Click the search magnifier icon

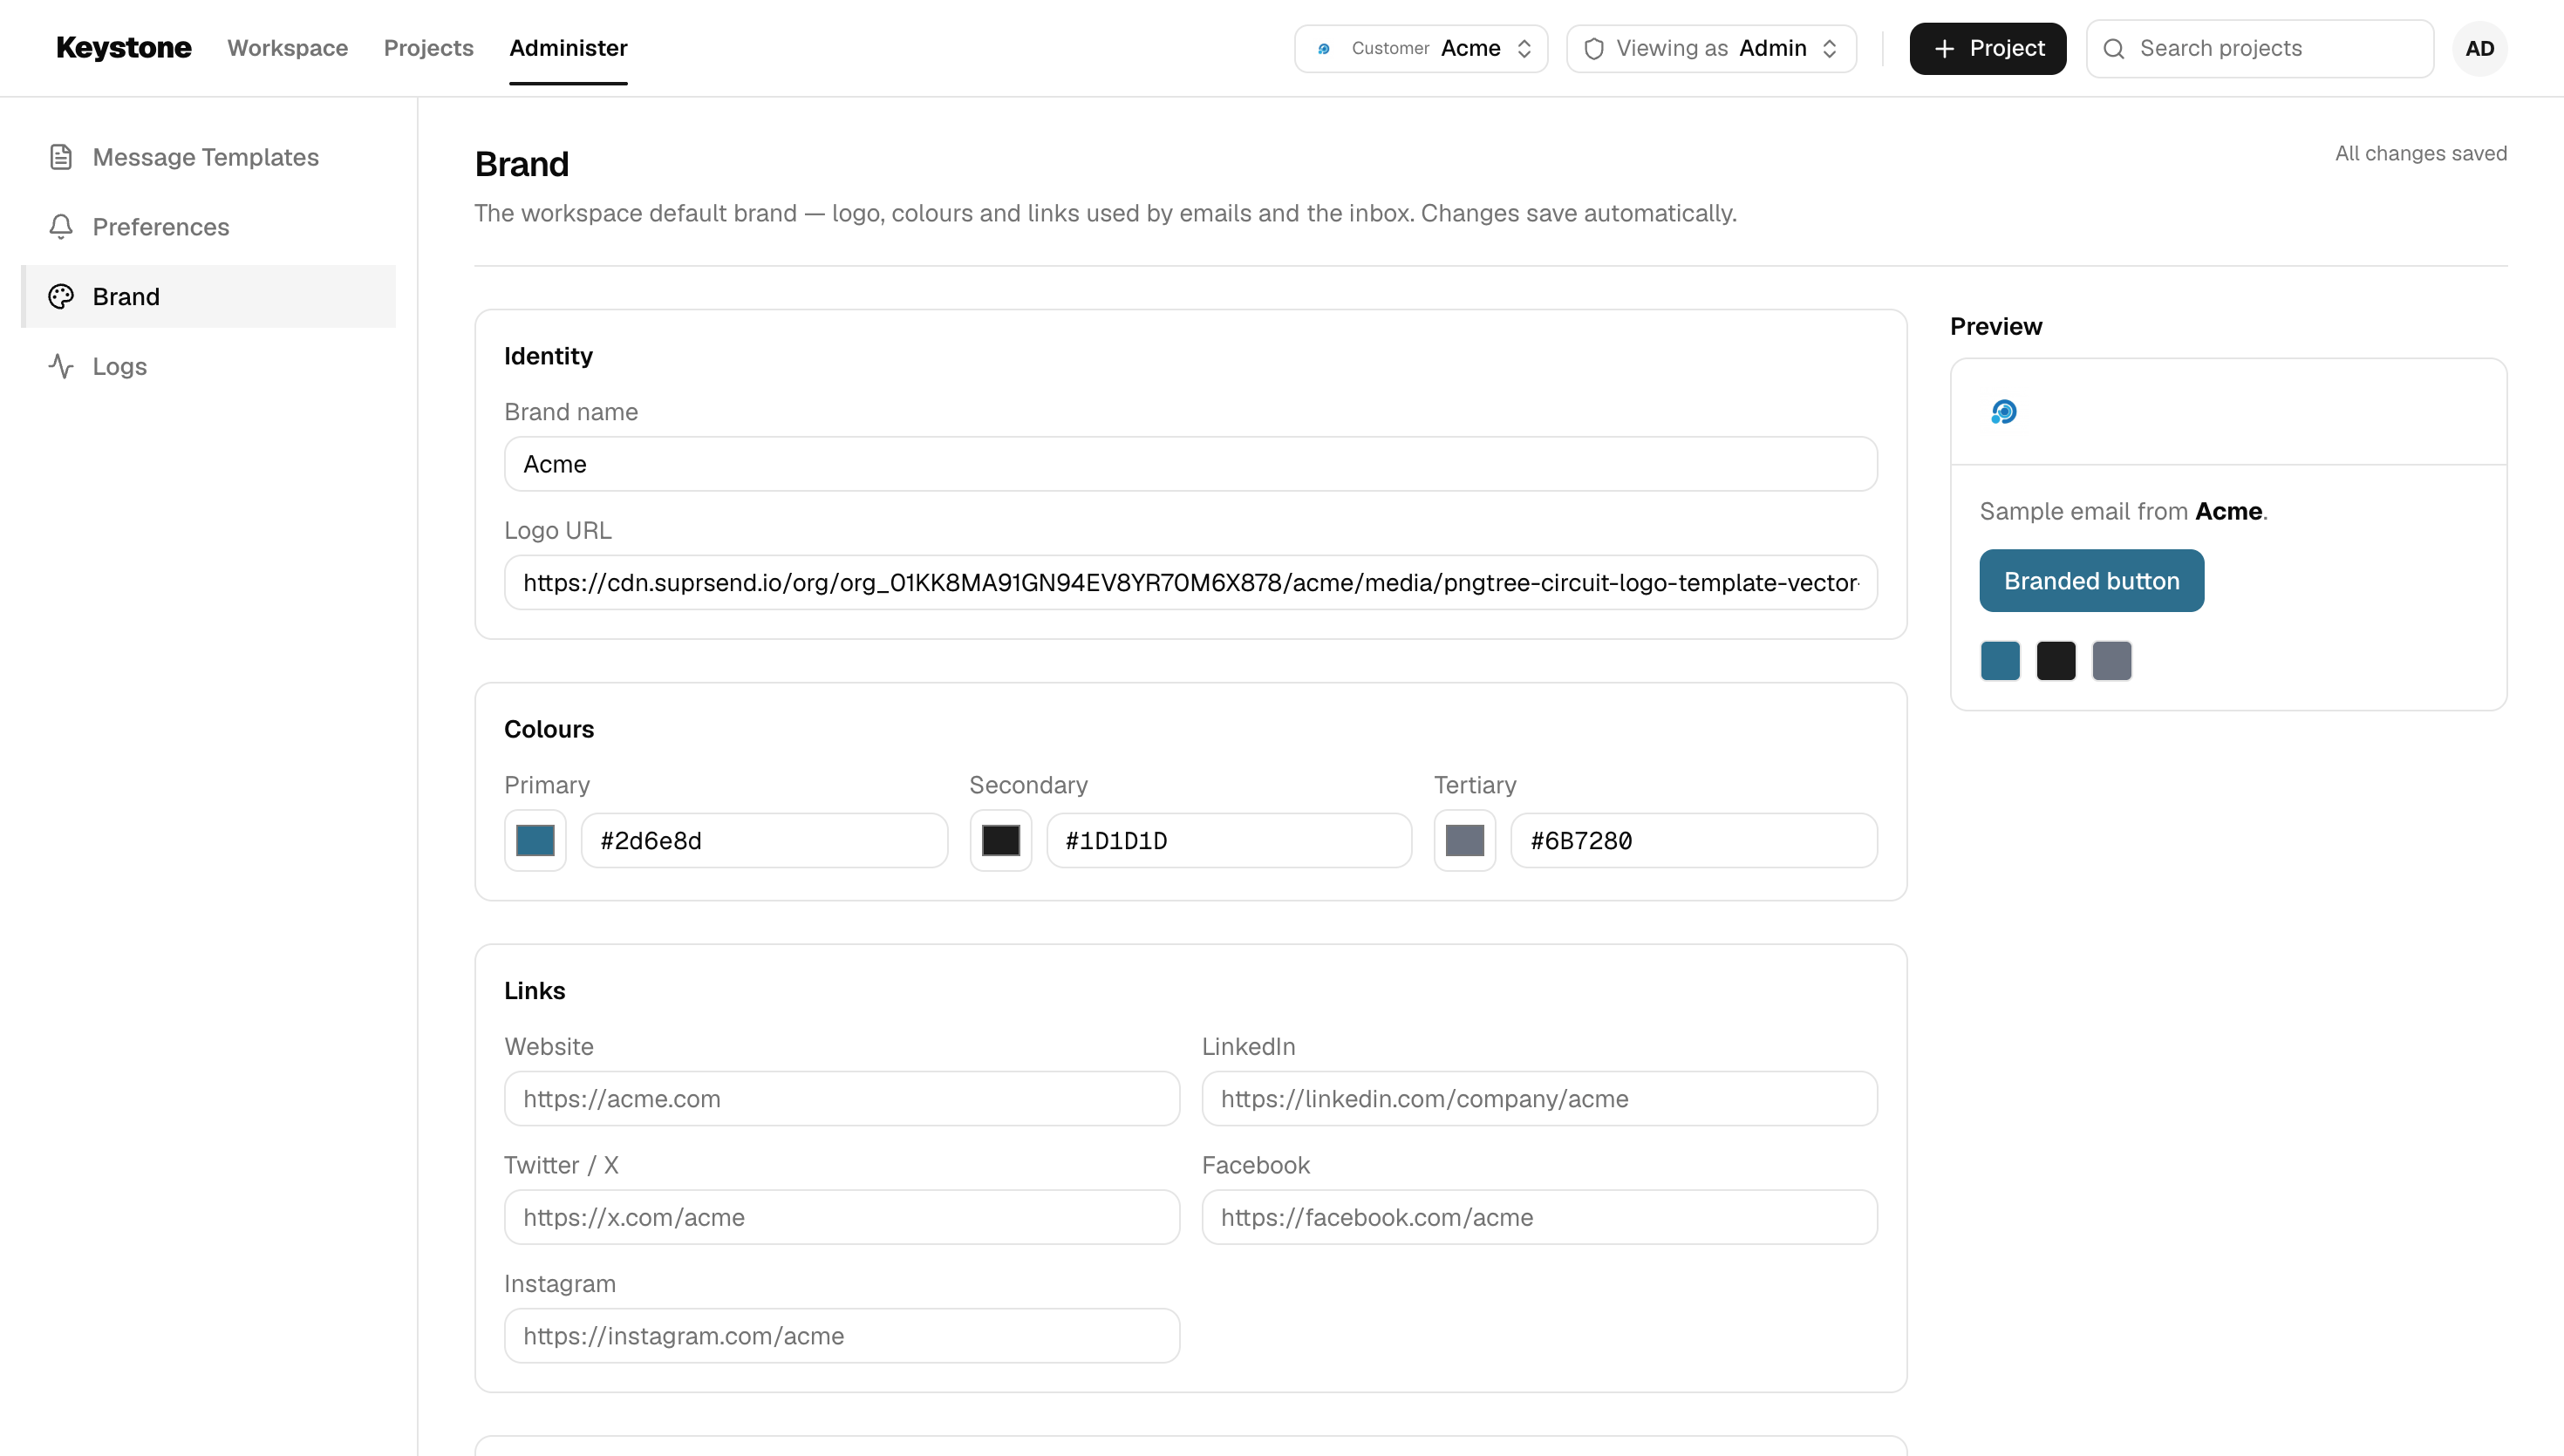[2113, 48]
